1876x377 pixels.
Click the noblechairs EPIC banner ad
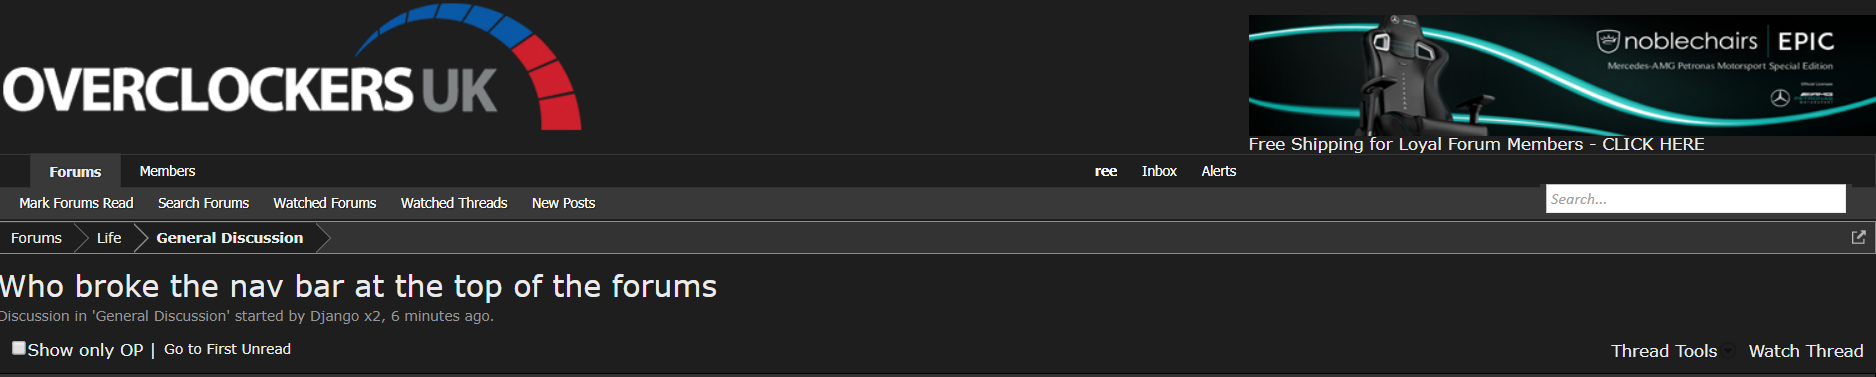[x=1562, y=75]
